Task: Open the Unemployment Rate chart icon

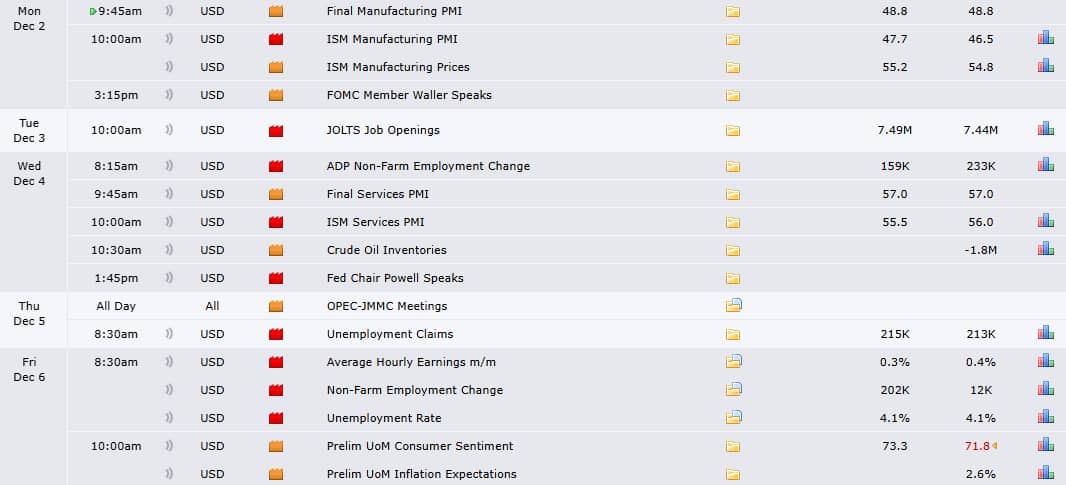Action: coord(1046,418)
